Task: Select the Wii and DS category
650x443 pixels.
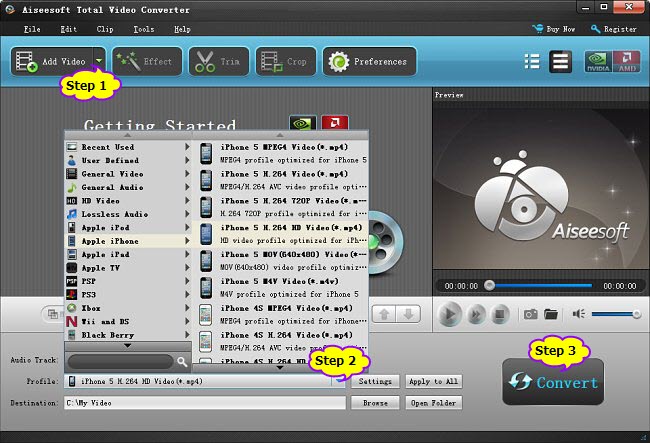Action: (x=128, y=322)
